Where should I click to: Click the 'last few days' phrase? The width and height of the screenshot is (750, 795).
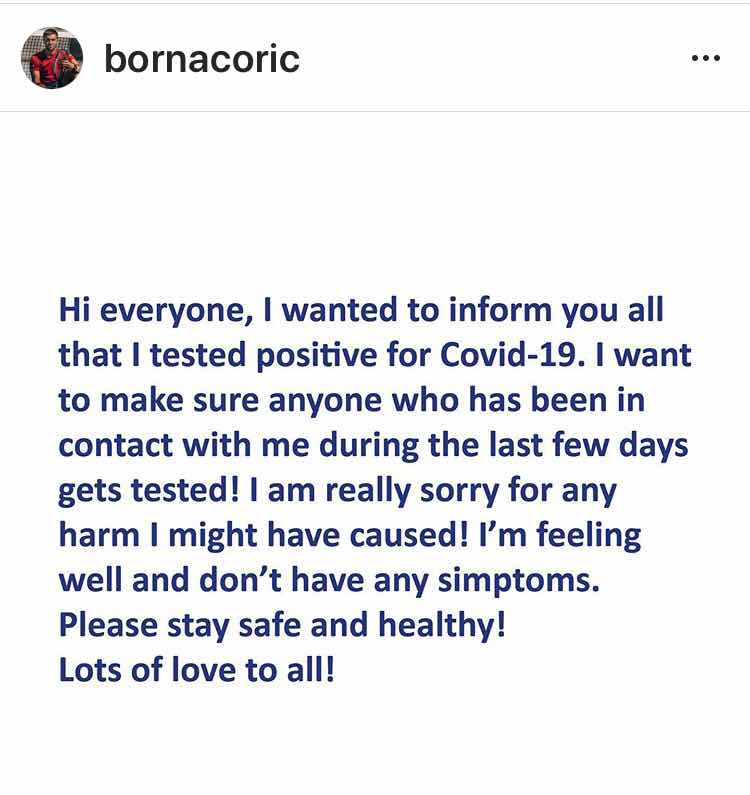[588, 446]
